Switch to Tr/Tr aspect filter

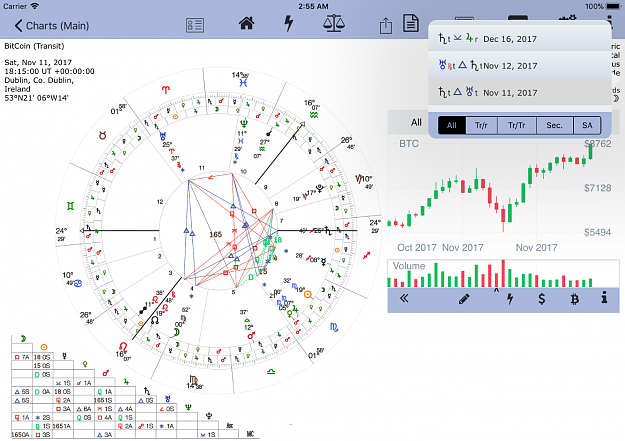coord(517,125)
